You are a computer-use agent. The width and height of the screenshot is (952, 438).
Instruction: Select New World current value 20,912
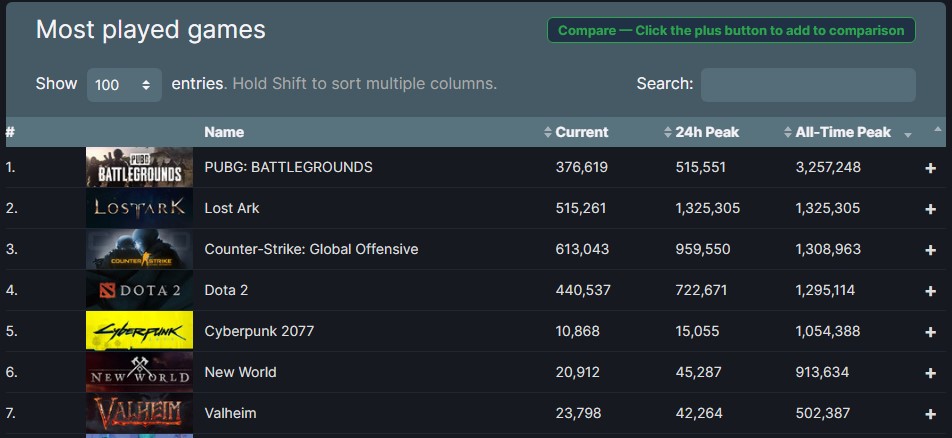pyautogui.click(x=577, y=372)
